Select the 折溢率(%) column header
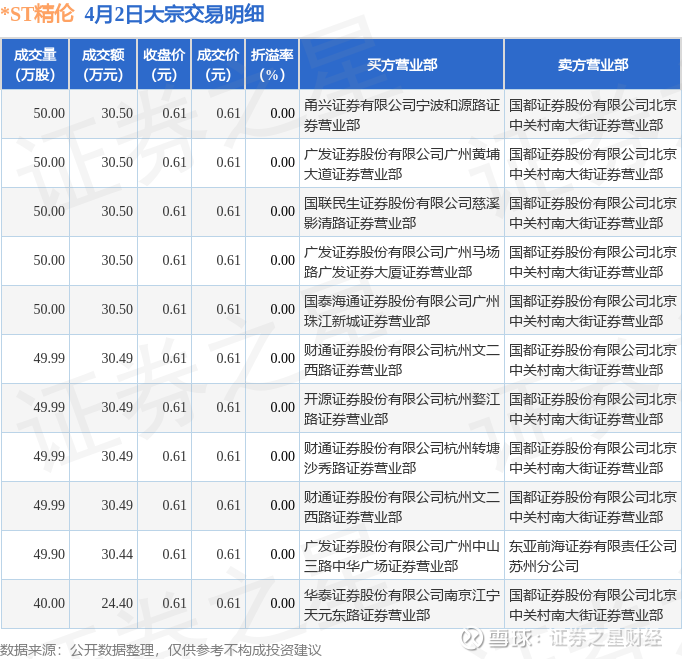The height and width of the screenshot is (659, 682). pyautogui.click(x=272, y=64)
